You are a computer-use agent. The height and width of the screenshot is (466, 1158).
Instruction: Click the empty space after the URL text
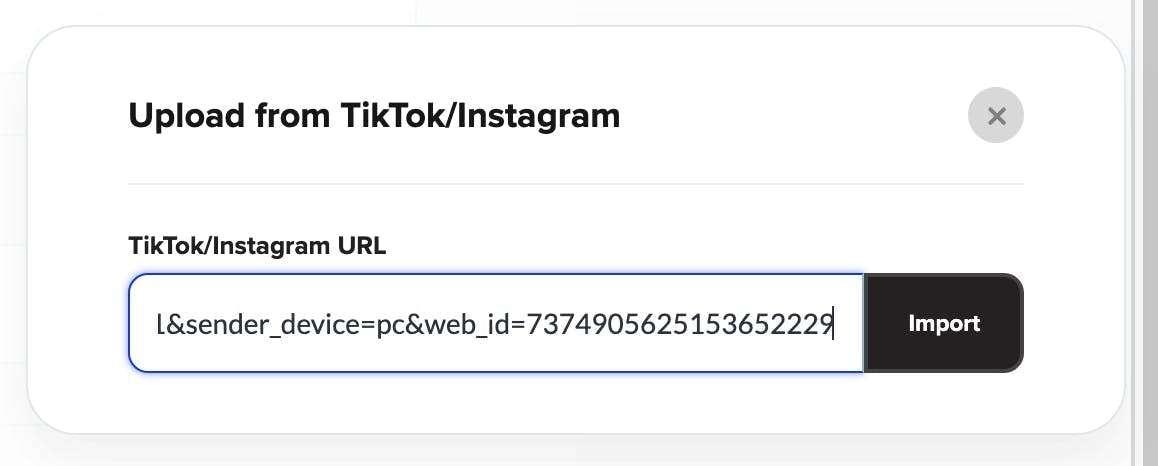[848, 323]
